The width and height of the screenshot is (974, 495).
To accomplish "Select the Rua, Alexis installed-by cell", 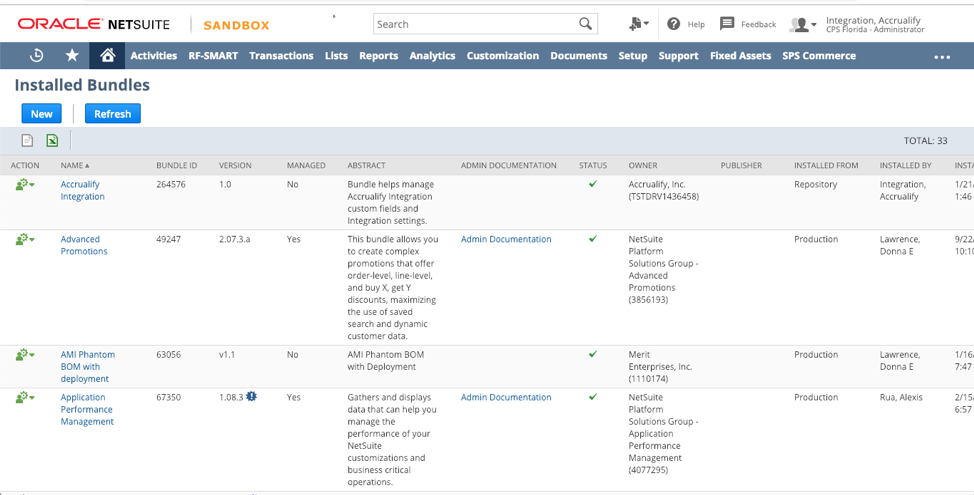I will tap(901, 397).
